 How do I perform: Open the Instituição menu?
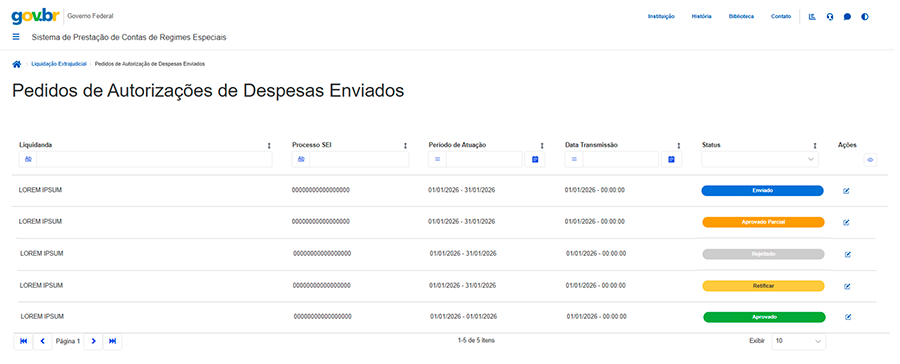pos(661,17)
